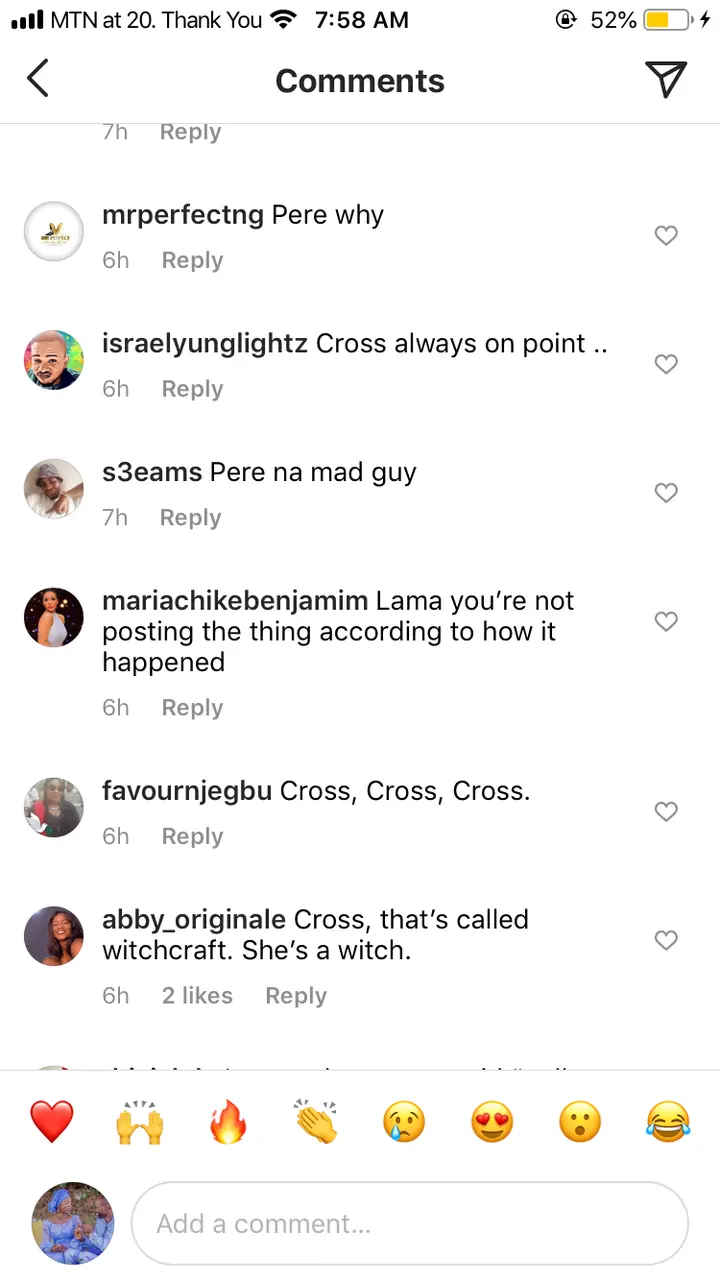Select the crying face emoji
The height and width of the screenshot is (1280, 720).
(x=404, y=1122)
